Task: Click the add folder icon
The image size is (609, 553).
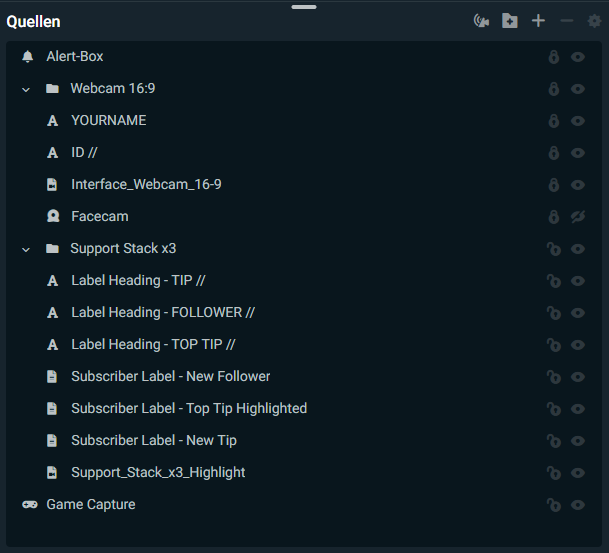Action: point(510,21)
